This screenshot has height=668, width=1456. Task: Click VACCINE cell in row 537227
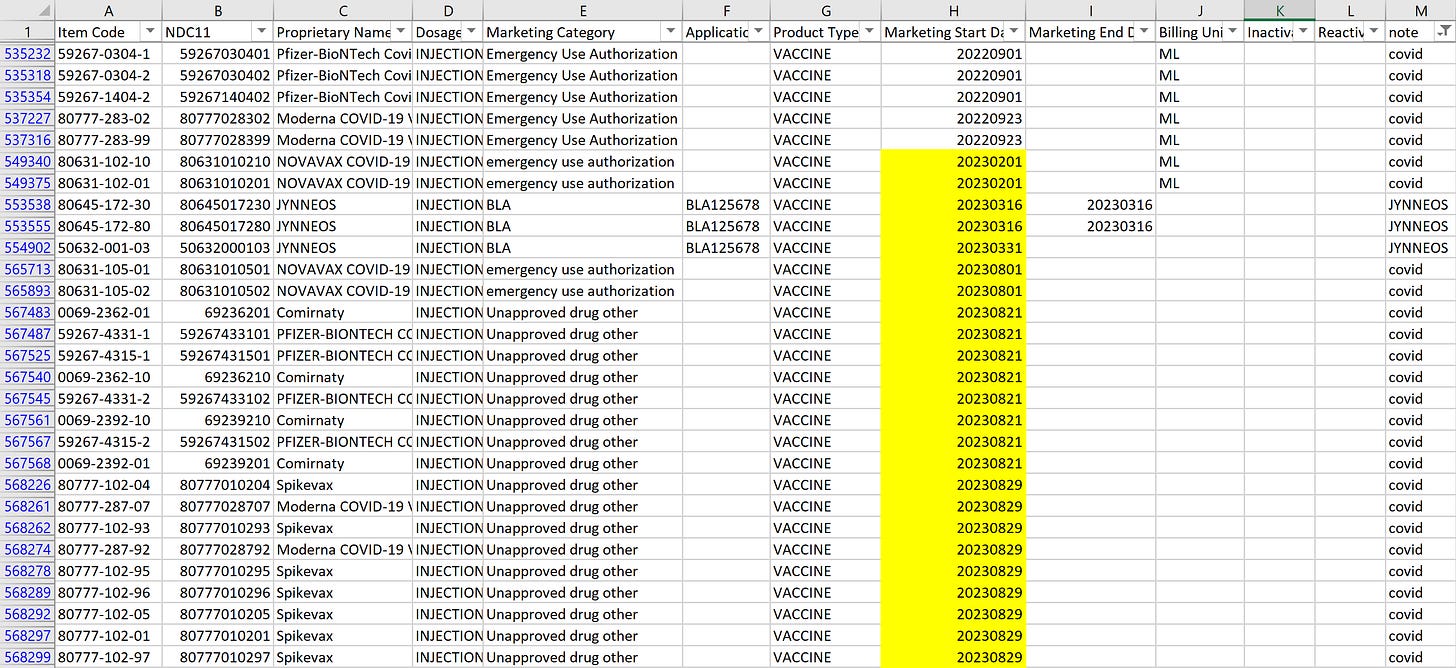tap(825, 119)
